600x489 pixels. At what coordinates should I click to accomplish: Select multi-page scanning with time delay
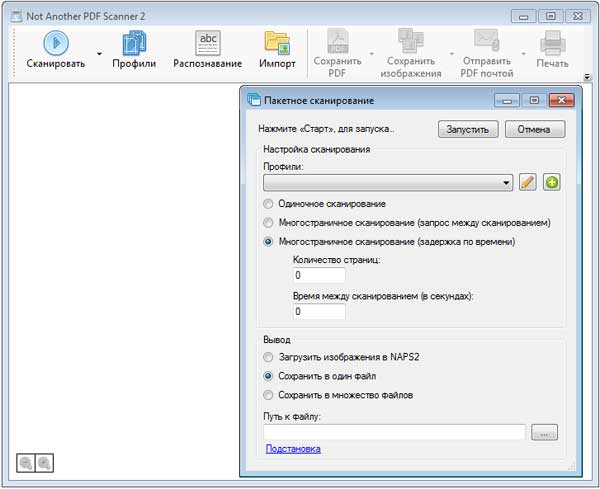[x=268, y=241]
